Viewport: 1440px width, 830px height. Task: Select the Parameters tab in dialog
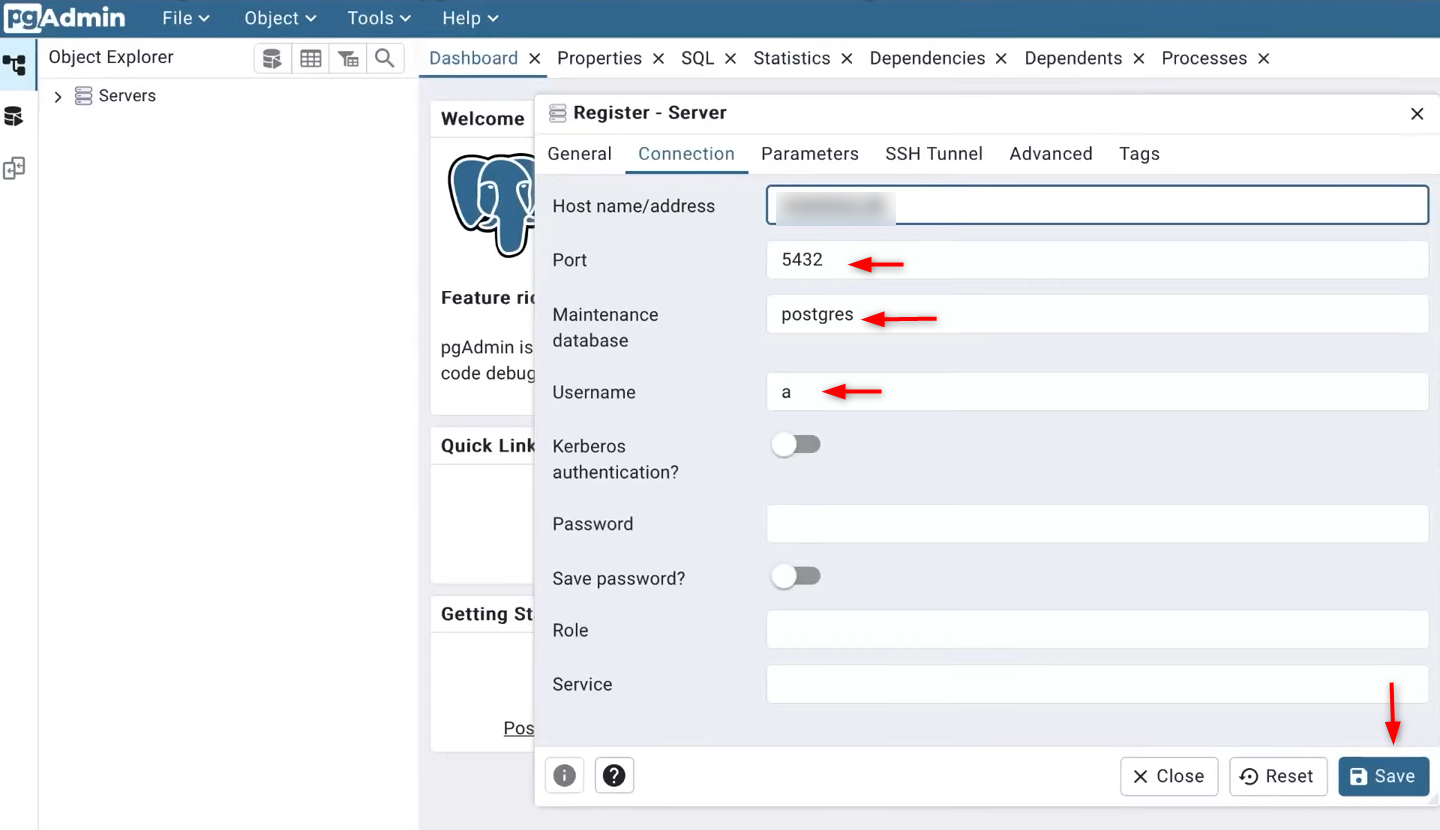(x=809, y=154)
